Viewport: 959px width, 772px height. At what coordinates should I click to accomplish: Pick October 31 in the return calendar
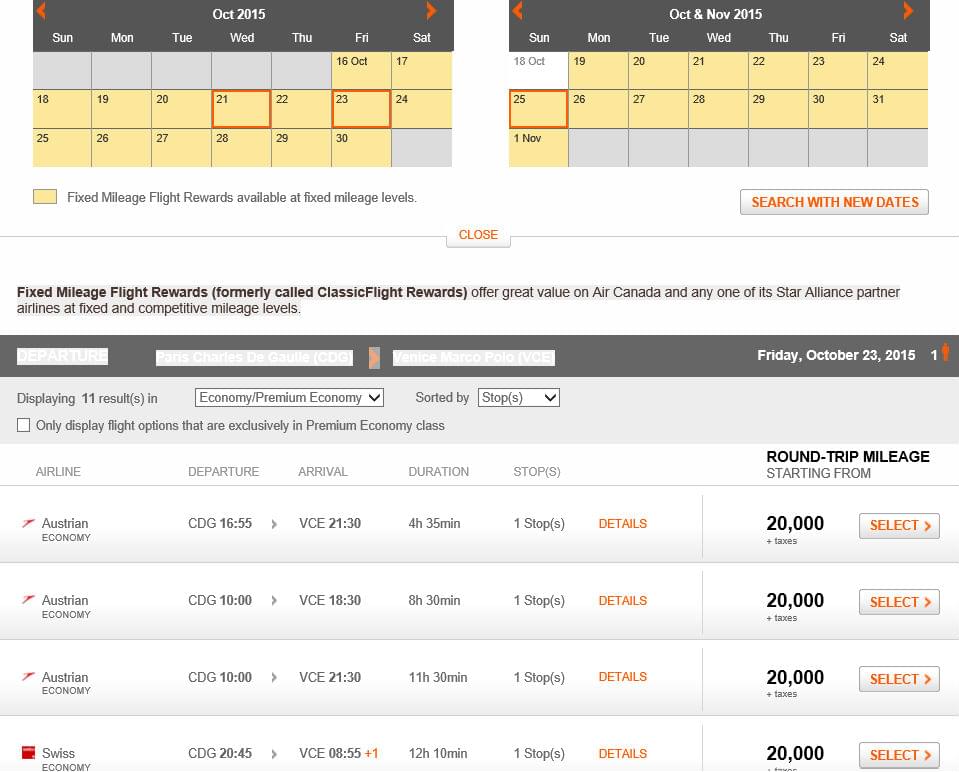tap(897, 109)
